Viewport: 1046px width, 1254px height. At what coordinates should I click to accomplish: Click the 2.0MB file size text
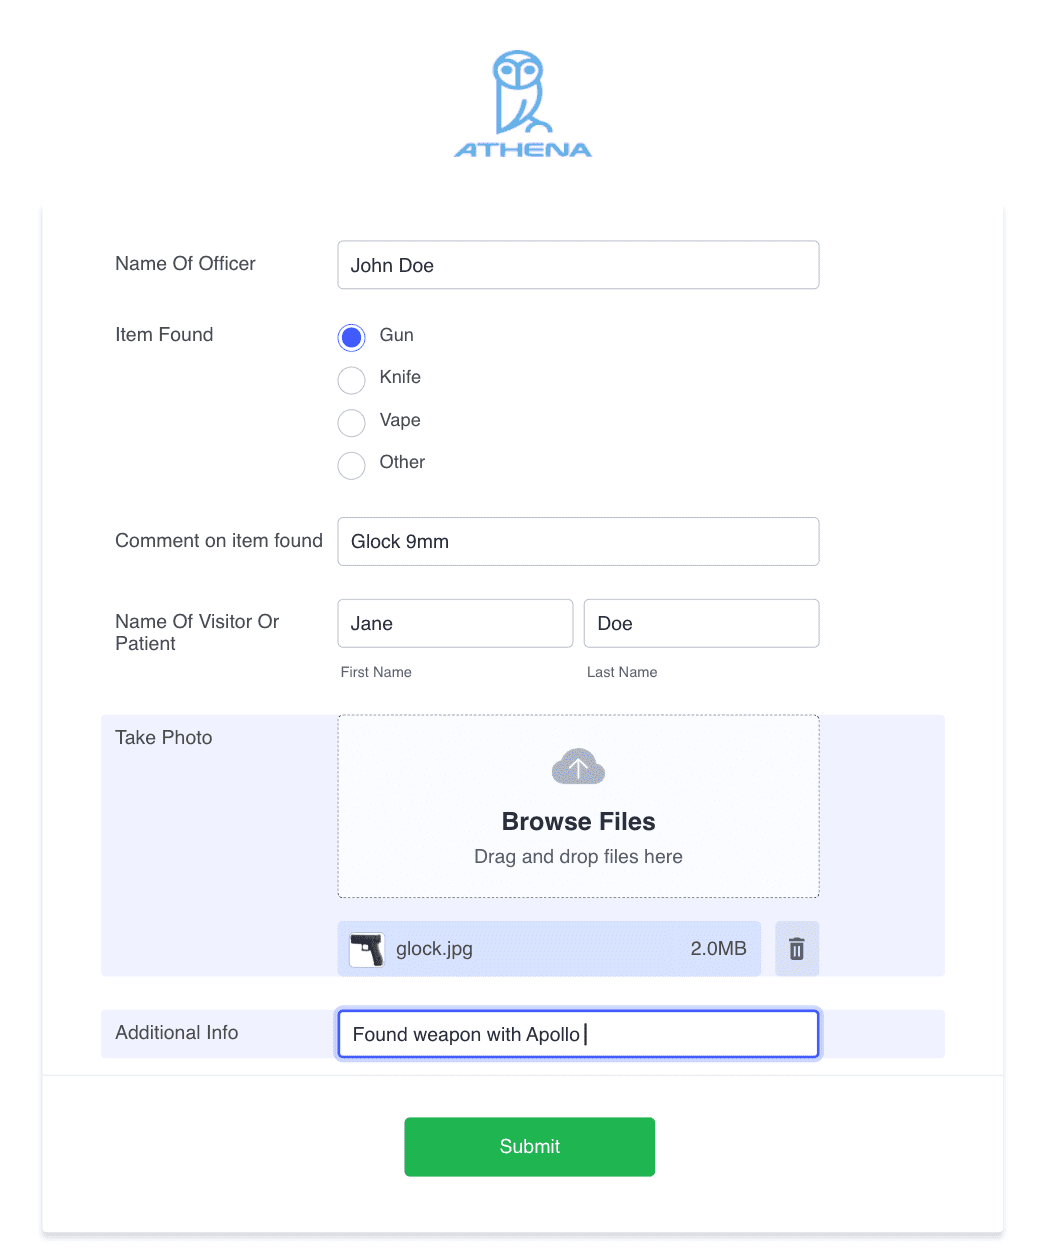[718, 949]
